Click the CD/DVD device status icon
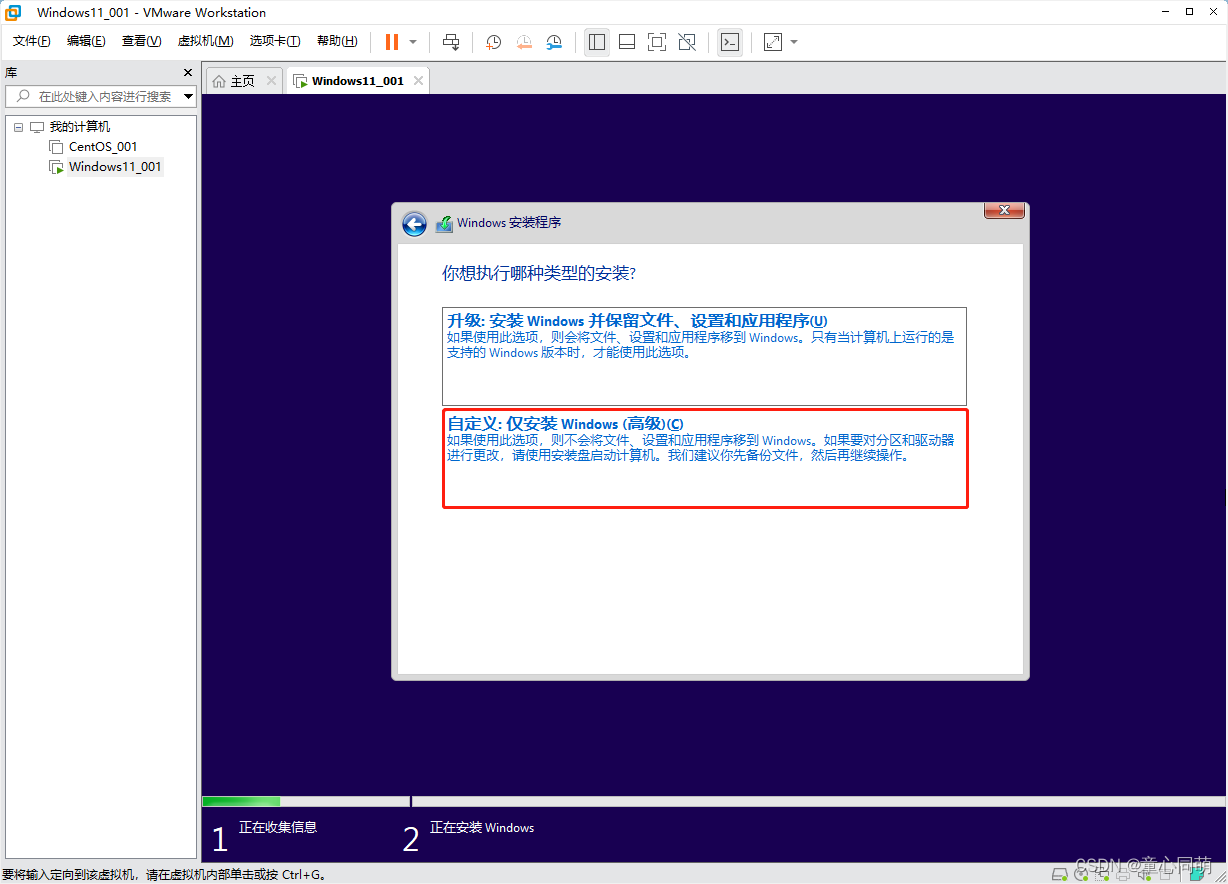Viewport: 1228px width, 884px height. tap(1081, 873)
